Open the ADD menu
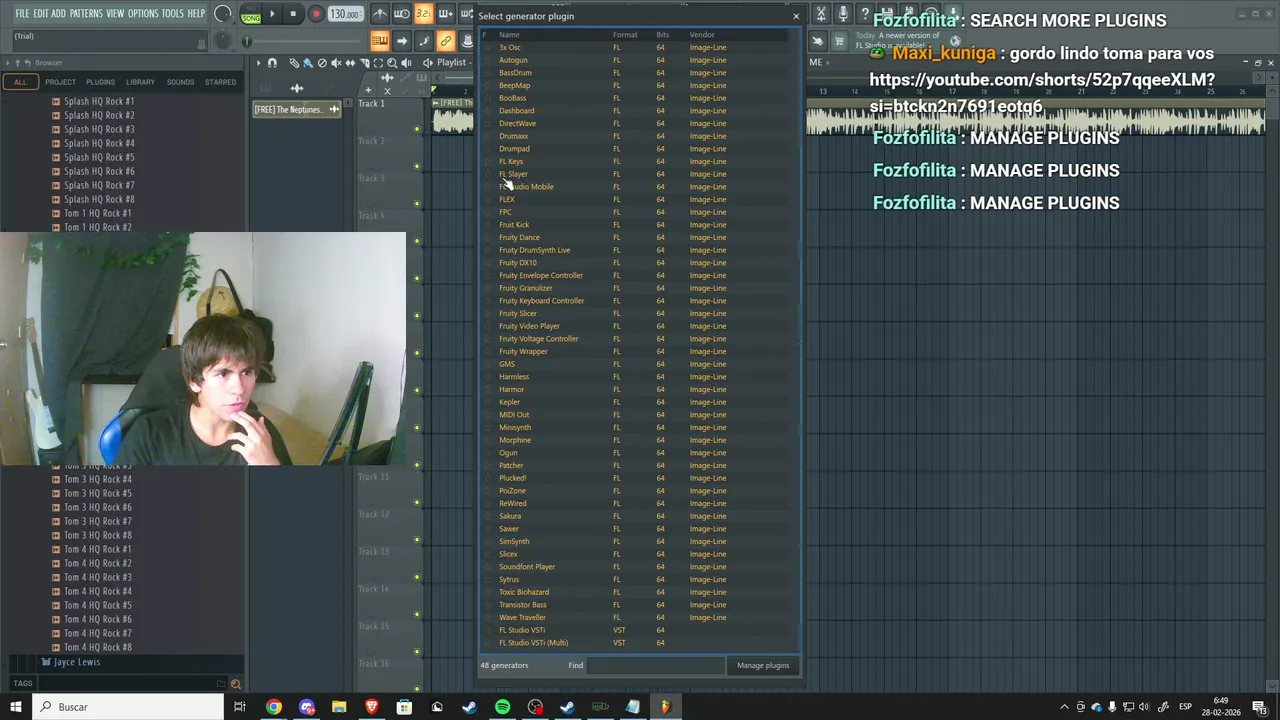The width and height of the screenshot is (1280, 720). (x=59, y=13)
